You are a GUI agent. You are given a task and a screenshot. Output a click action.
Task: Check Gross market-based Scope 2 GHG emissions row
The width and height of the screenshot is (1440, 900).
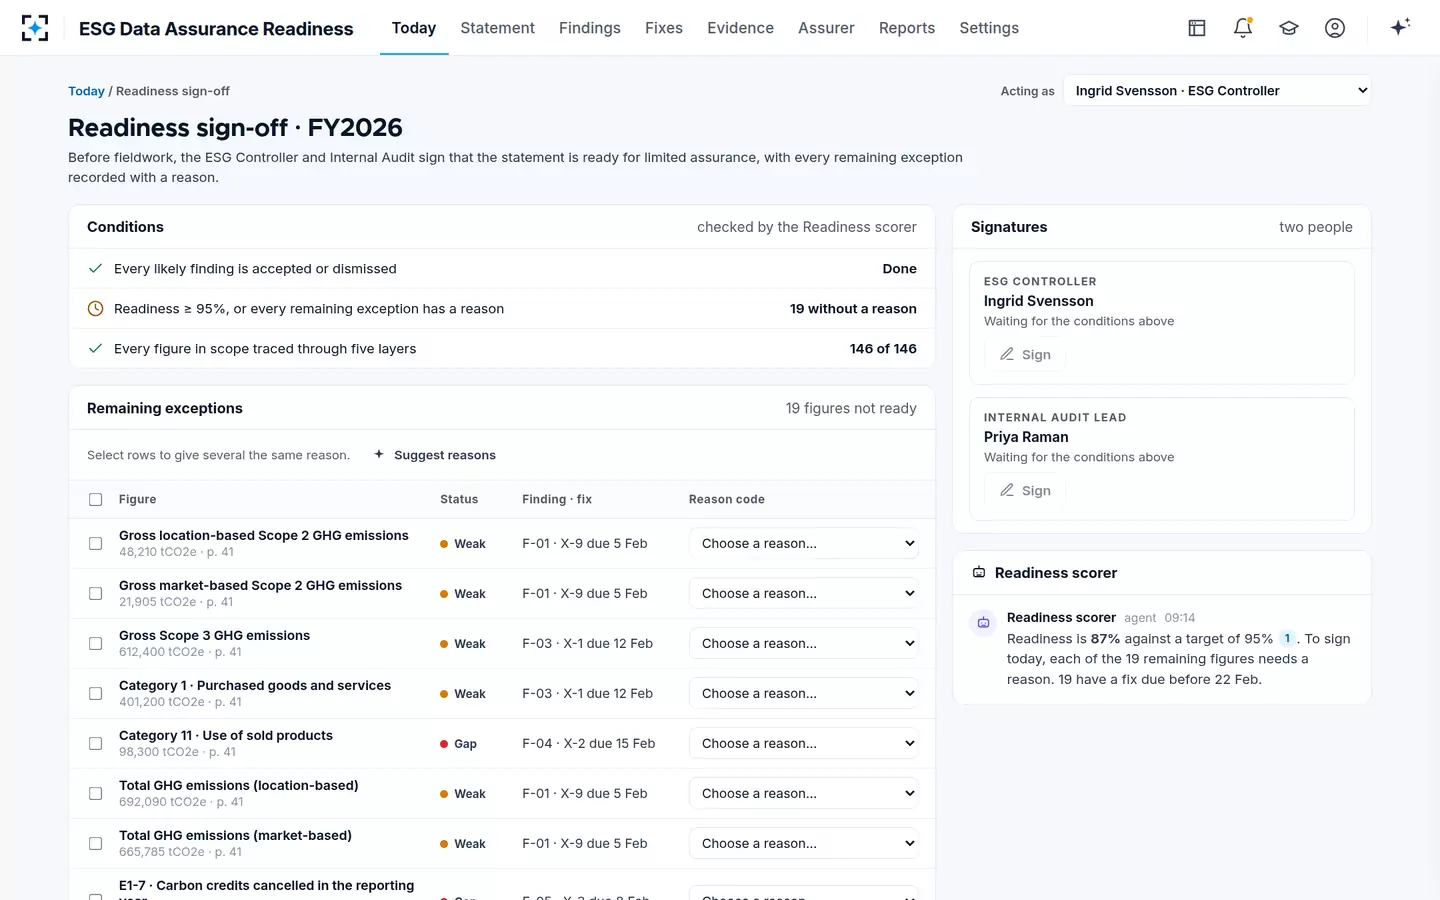coord(96,594)
